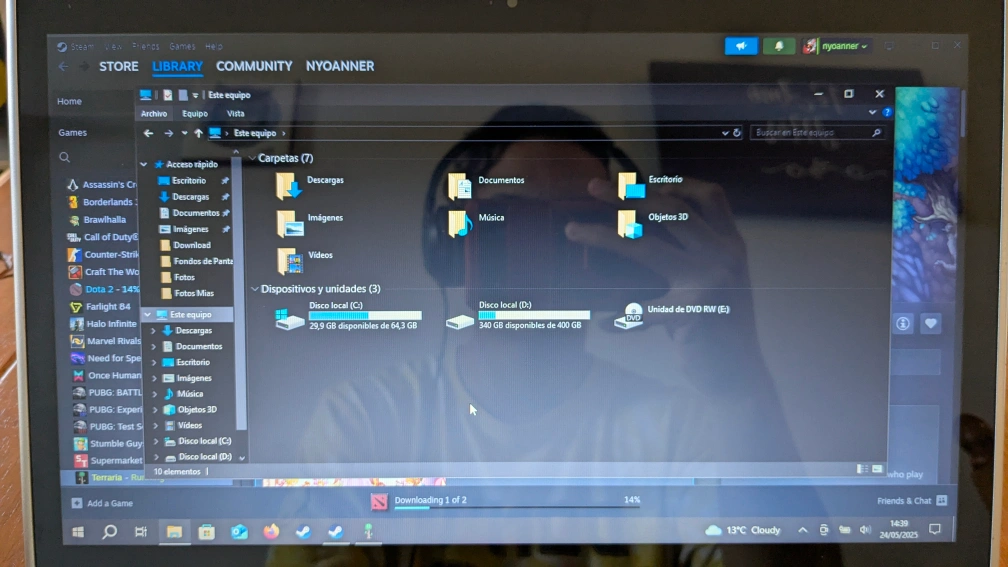This screenshot has width=1008, height=567.
Task: Click Steam announcements megaphone button
Action: pos(741,46)
